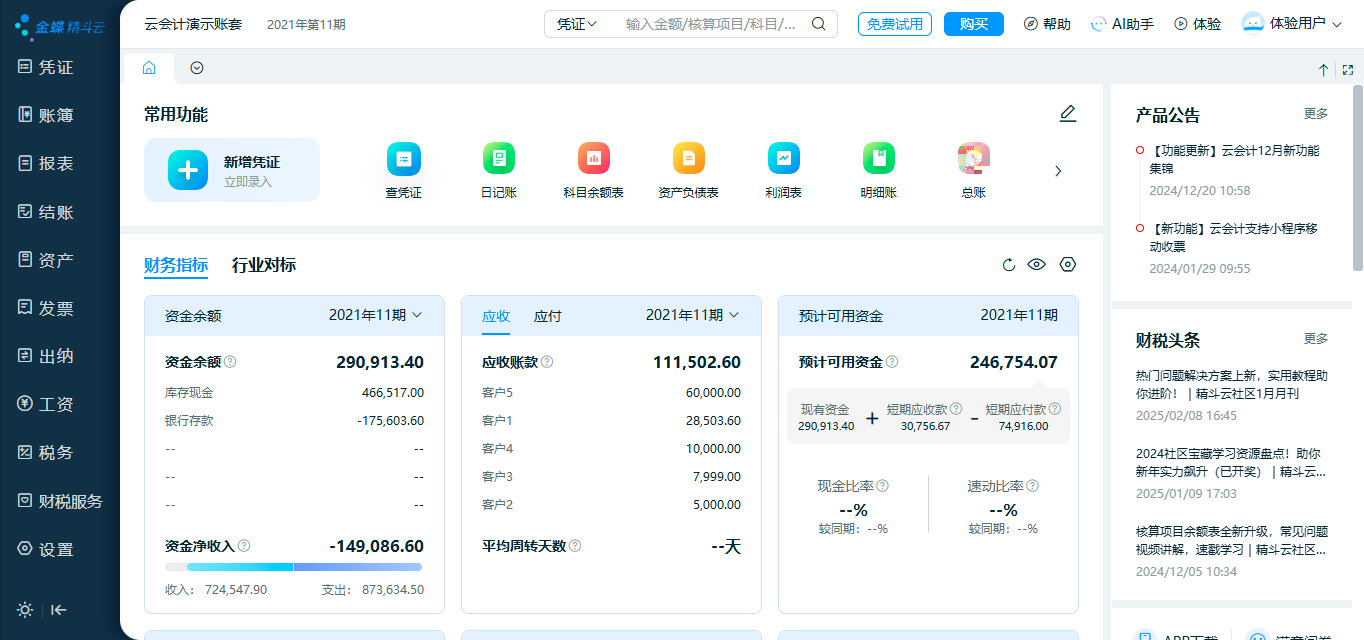Select the 应收 tab
Screen dimensions: 1364x640
(496, 316)
